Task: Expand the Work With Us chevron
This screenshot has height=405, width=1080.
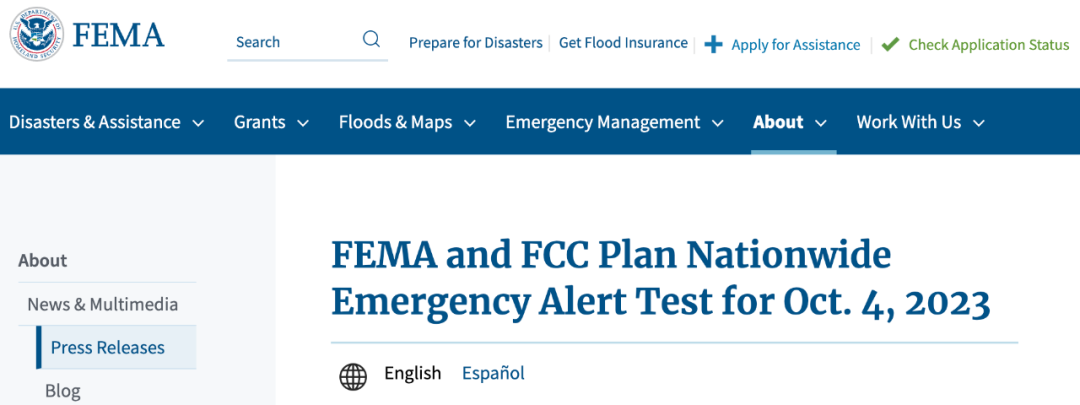Action: (978, 123)
